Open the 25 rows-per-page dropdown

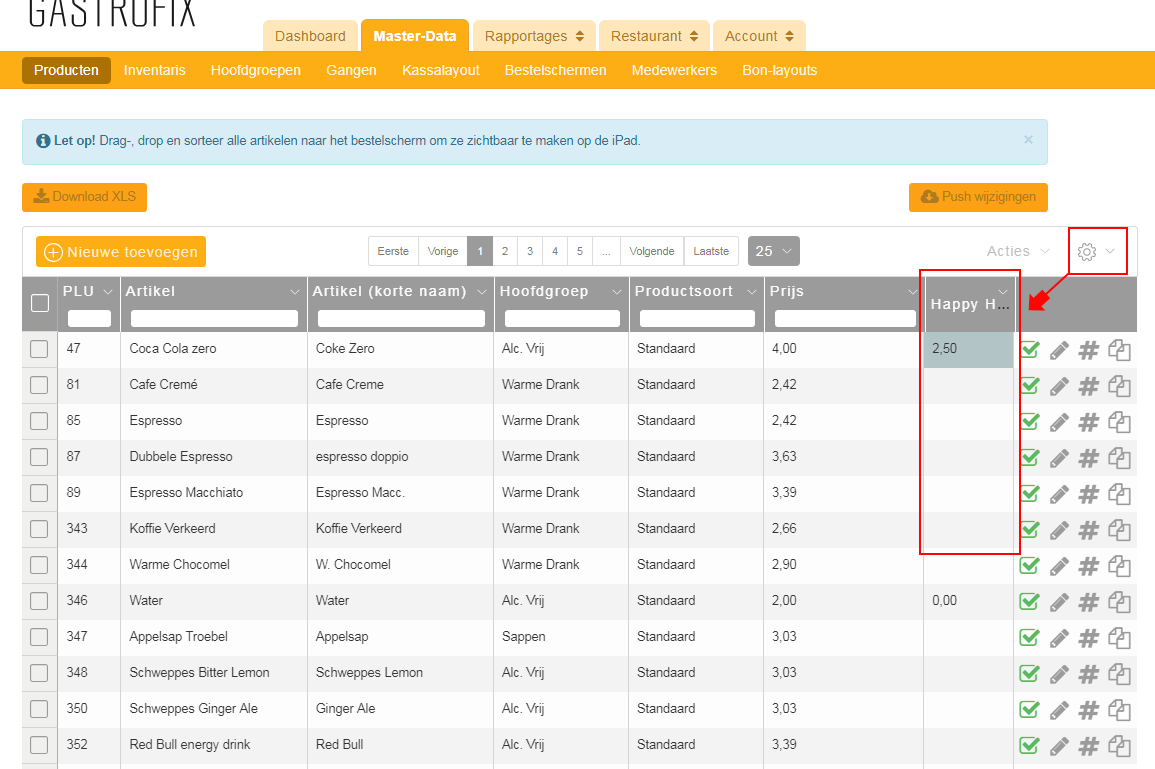coord(773,251)
